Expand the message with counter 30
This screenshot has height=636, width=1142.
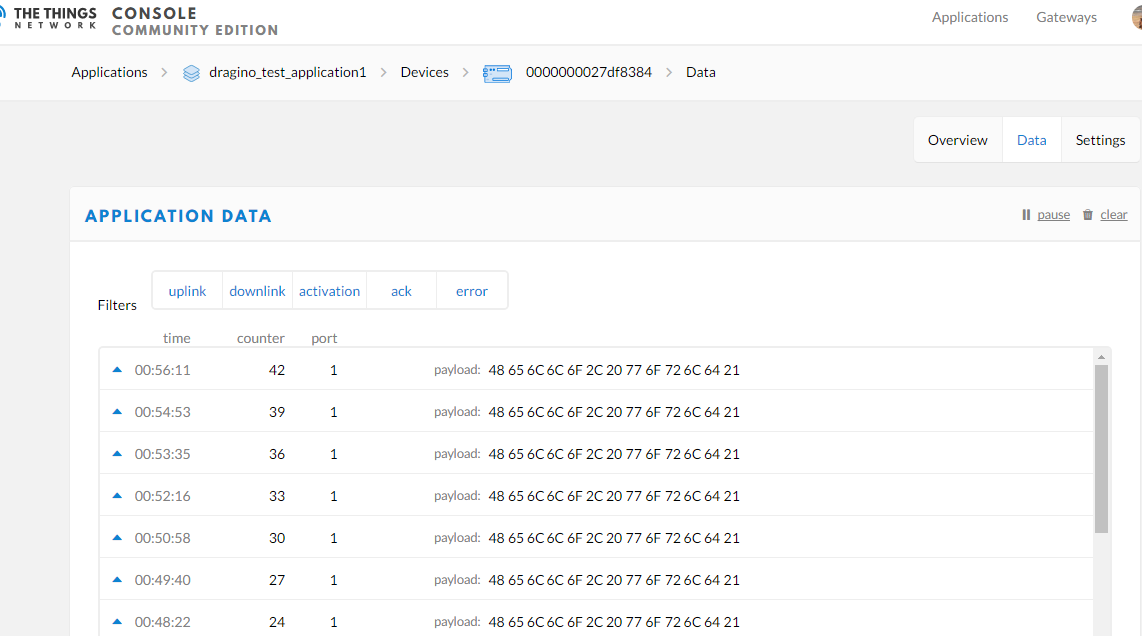596,538
